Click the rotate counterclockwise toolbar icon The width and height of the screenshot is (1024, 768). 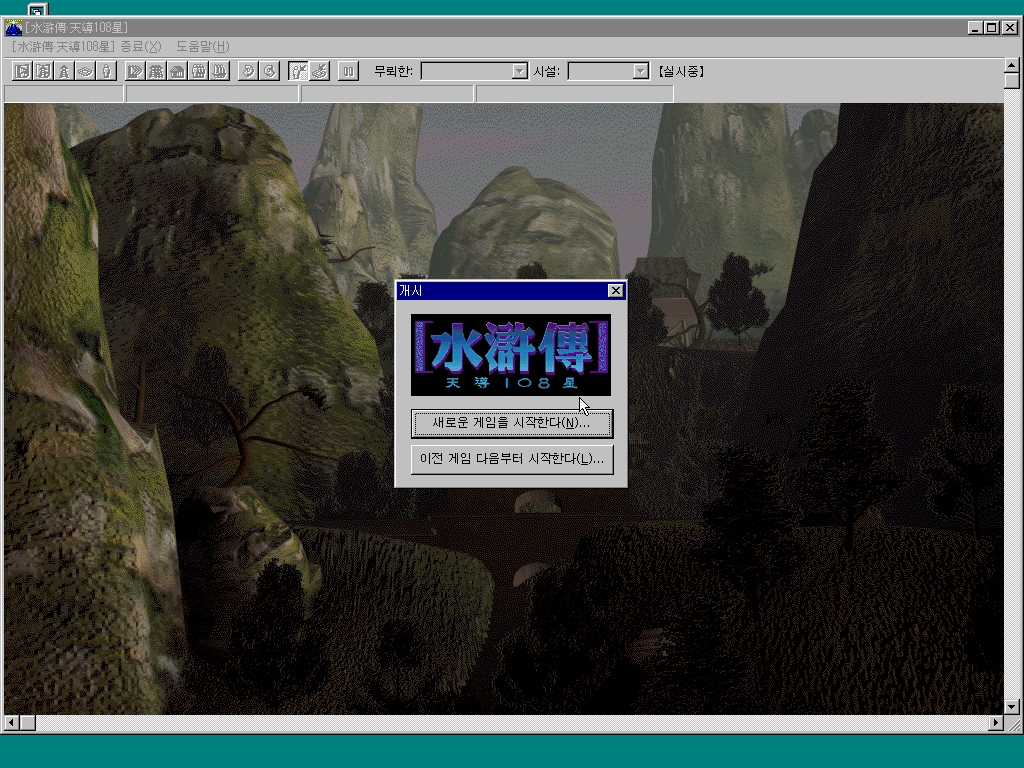[x=248, y=71]
